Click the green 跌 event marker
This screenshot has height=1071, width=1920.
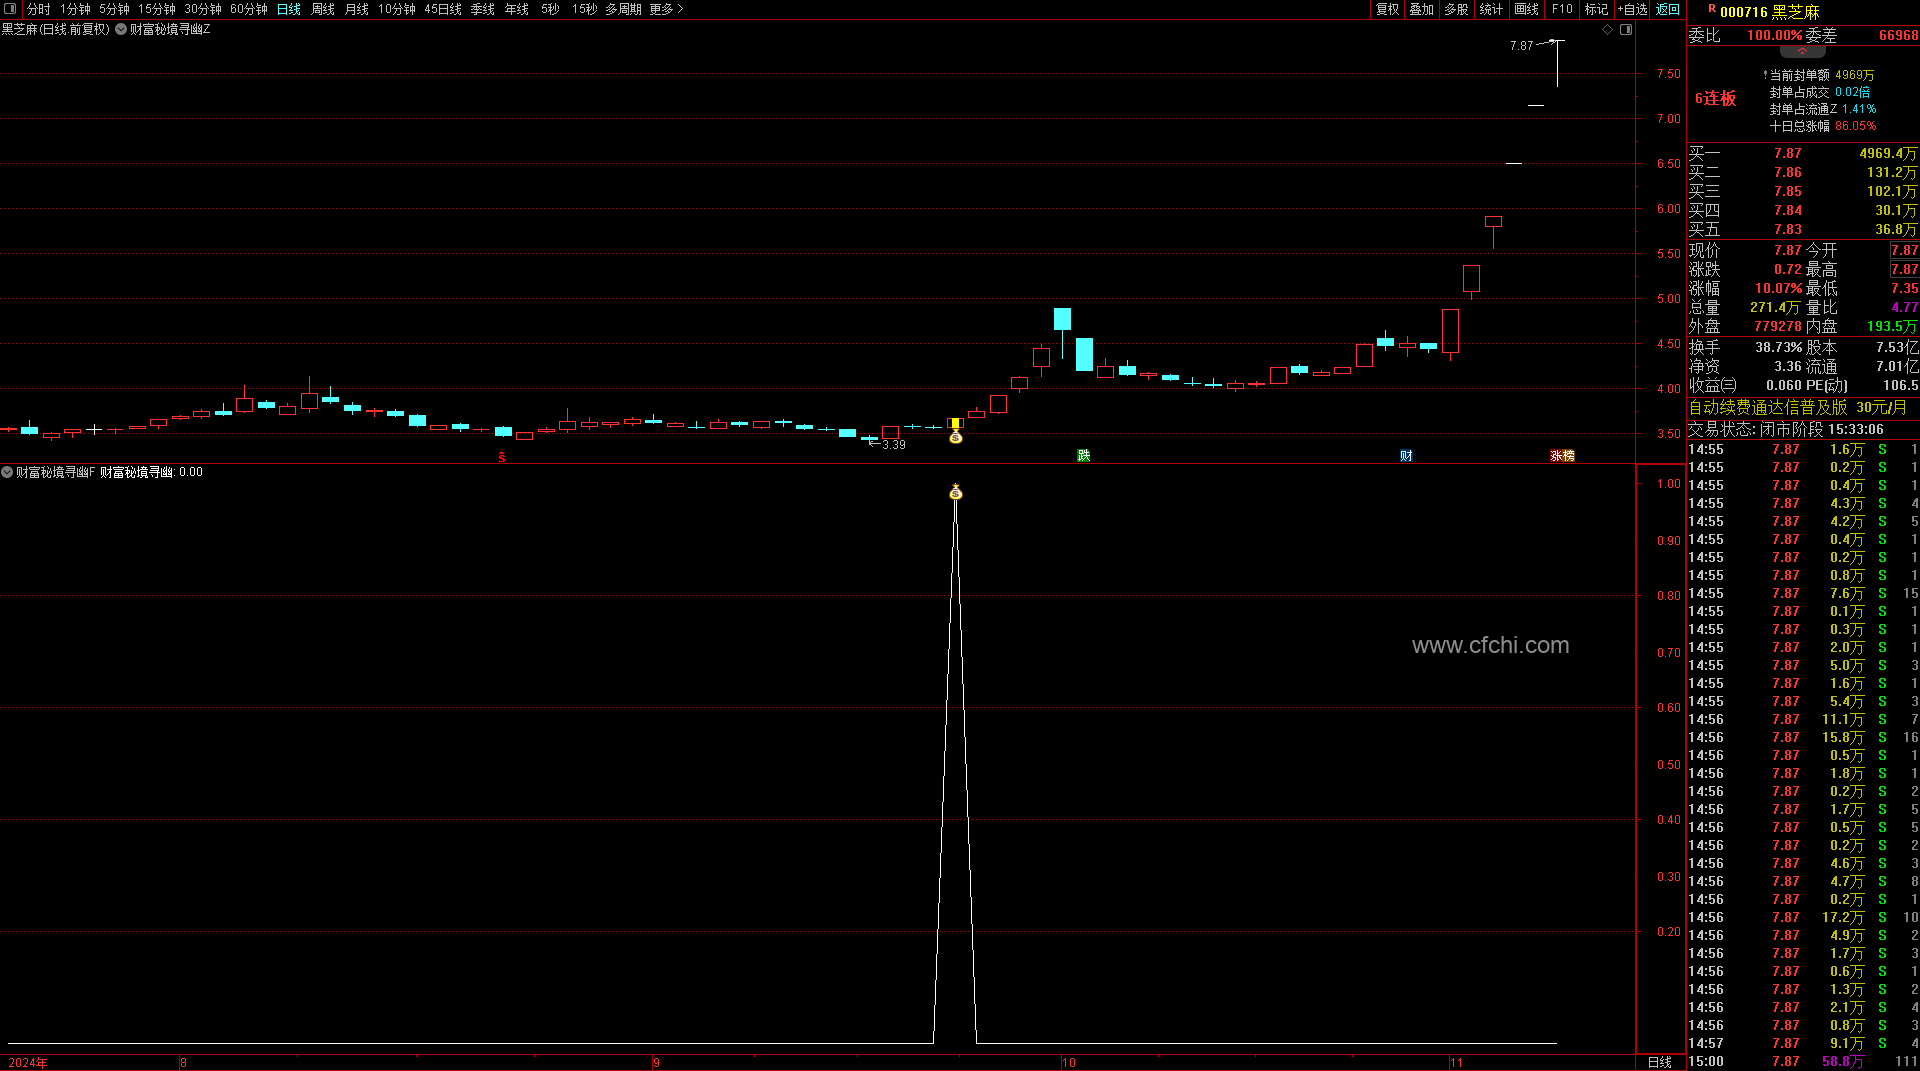[1083, 456]
